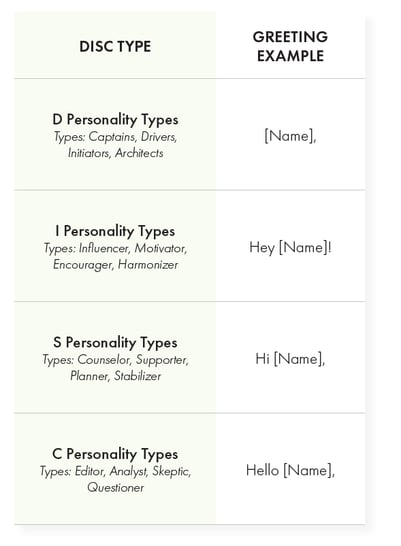Click the word Architects in D row
The height and width of the screenshot is (546, 401).
[x=139, y=153]
